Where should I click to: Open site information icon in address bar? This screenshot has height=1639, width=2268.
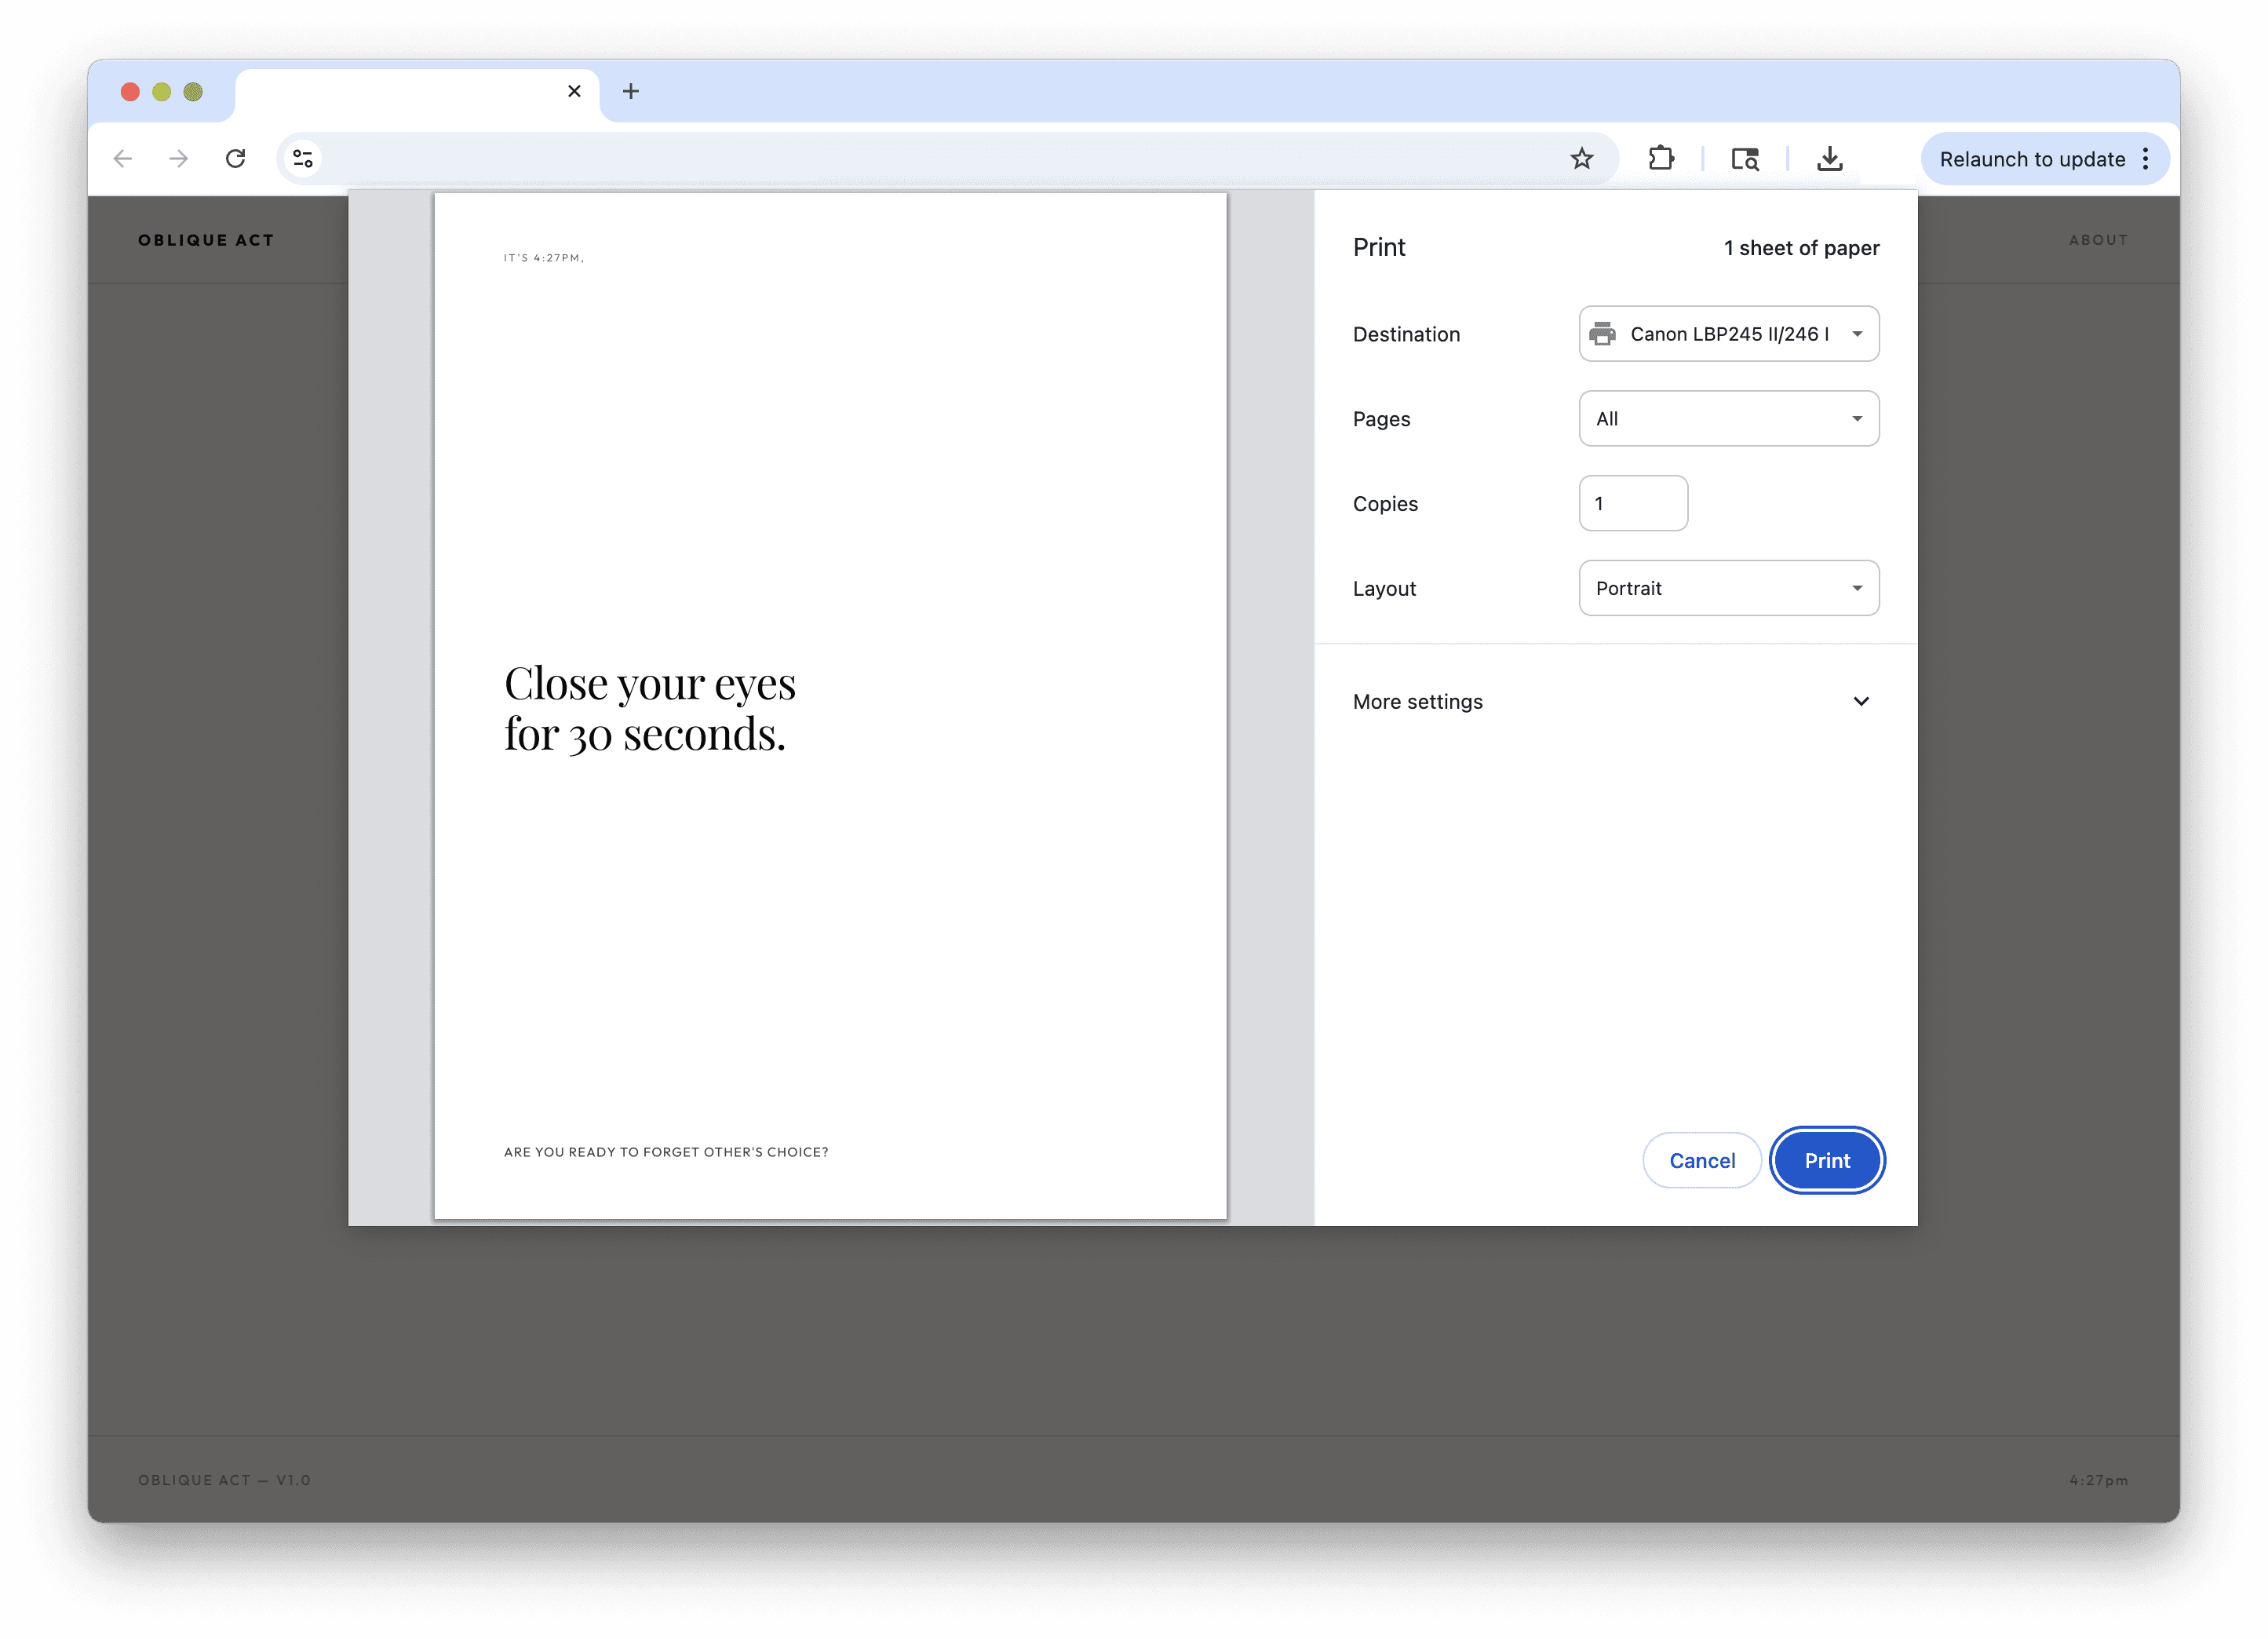click(303, 159)
